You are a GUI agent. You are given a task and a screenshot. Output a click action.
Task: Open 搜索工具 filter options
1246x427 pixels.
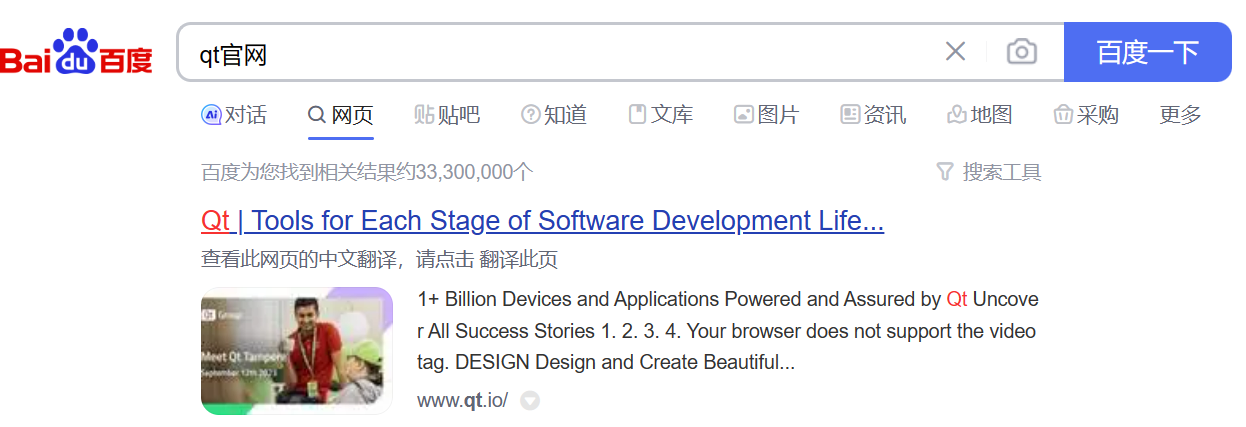click(x=989, y=172)
